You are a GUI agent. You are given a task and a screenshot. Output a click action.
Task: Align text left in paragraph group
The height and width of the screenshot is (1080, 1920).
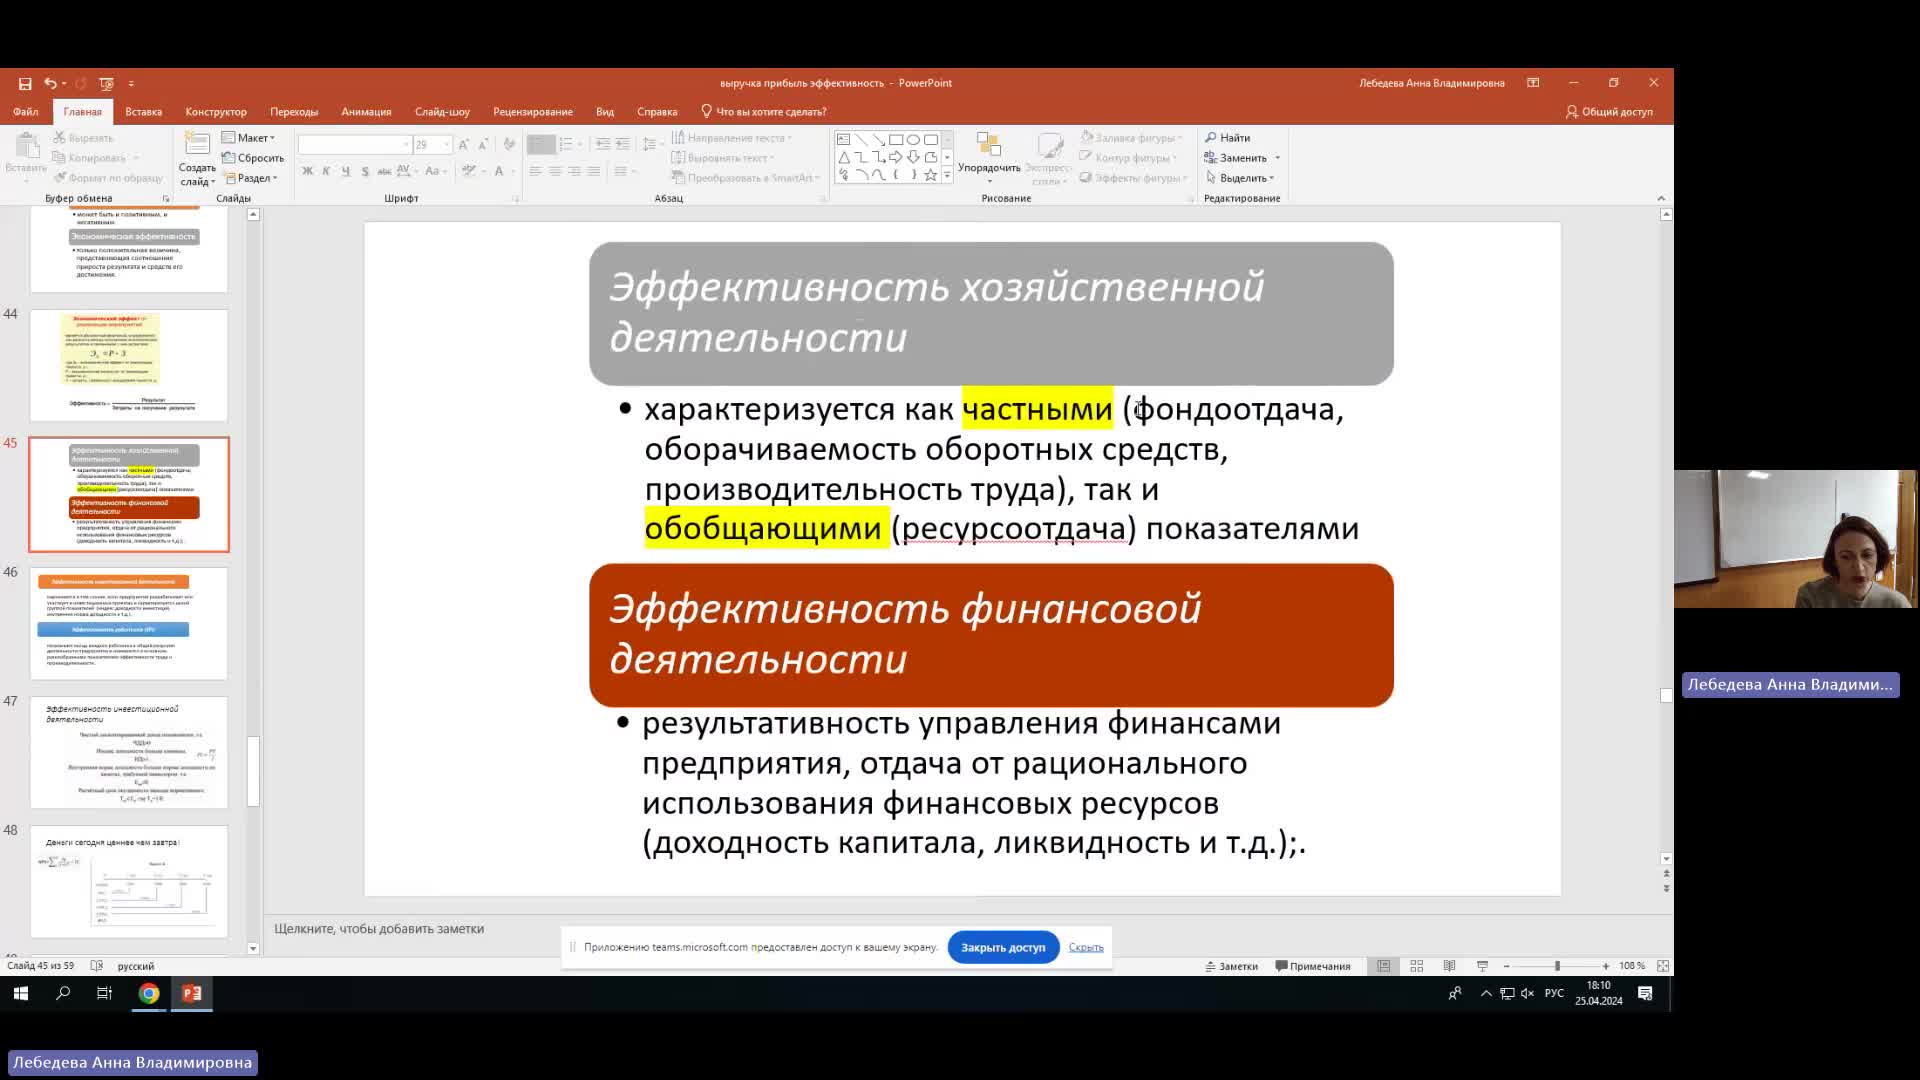[x=536, y=171]
